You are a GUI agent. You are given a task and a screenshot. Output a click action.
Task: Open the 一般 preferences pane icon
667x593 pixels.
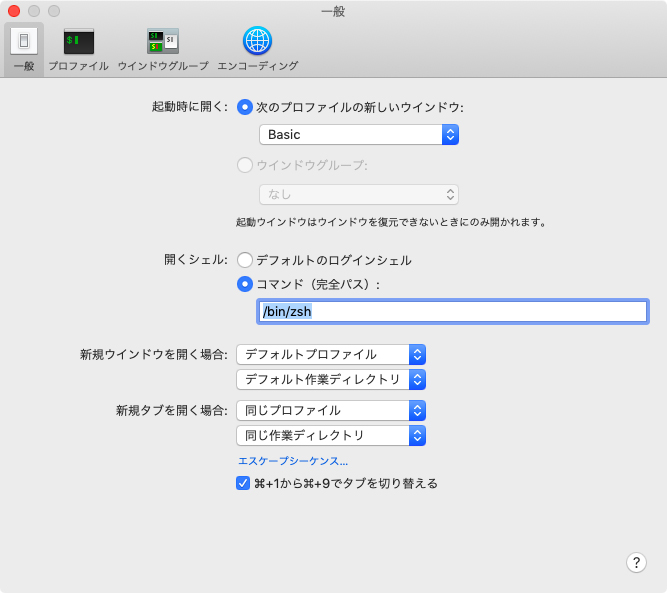click(x=24, y=41)
